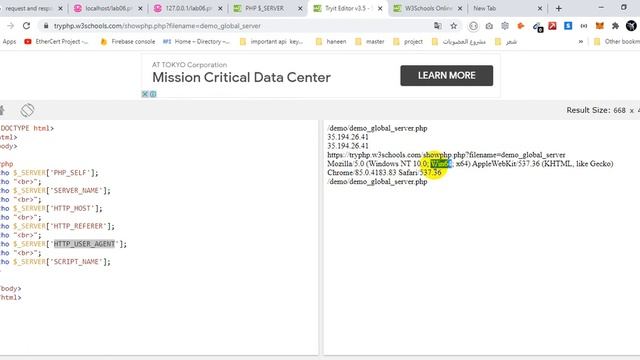Expand the Other bookmarks folder
This screenshot has height=360, width=640.
[617, 42]
